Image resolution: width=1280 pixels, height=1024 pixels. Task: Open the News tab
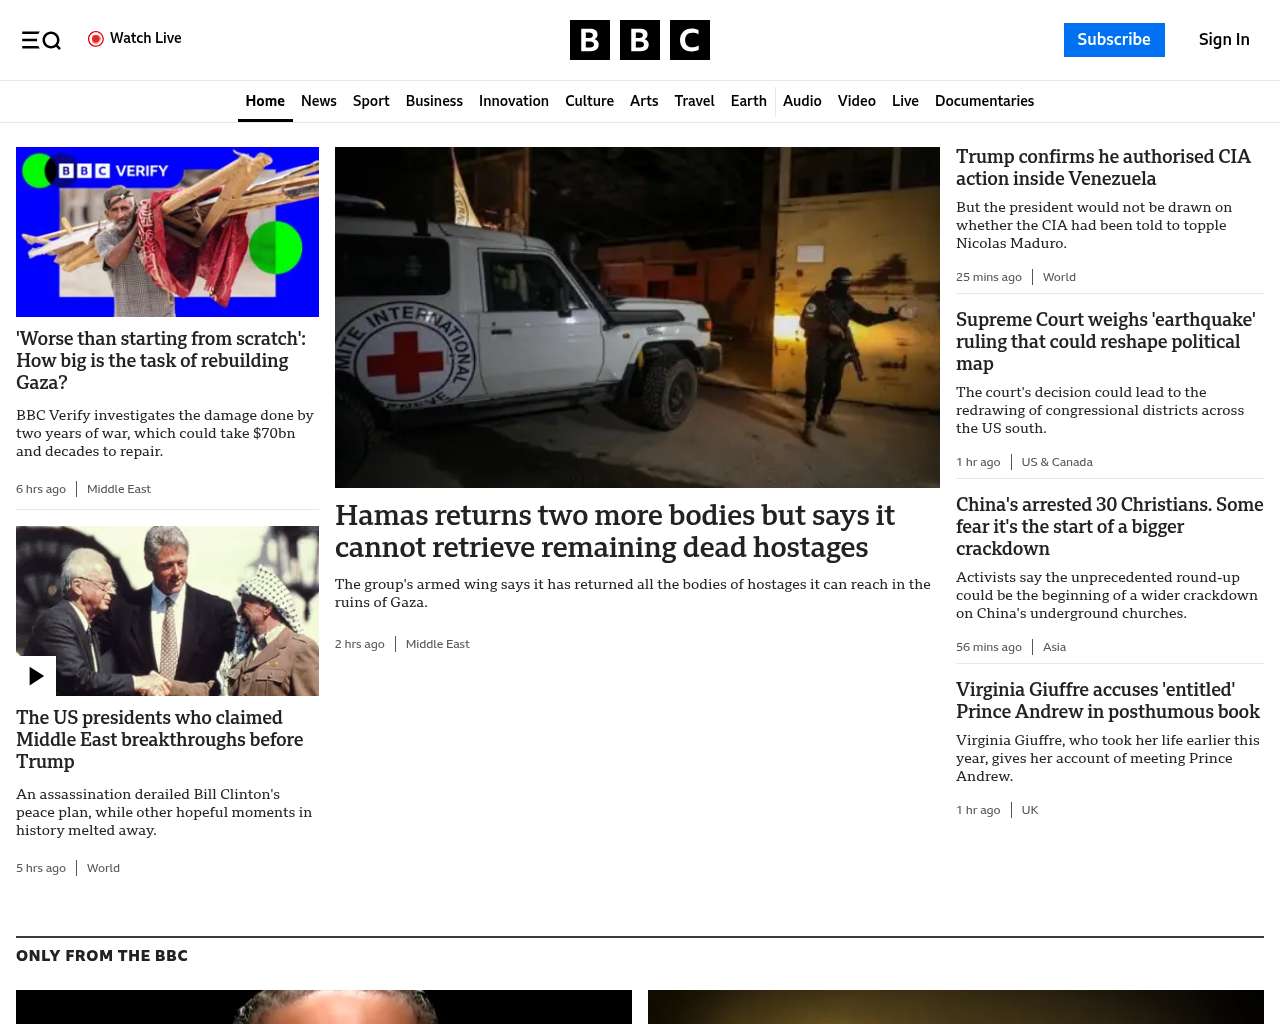coord(318,101)
